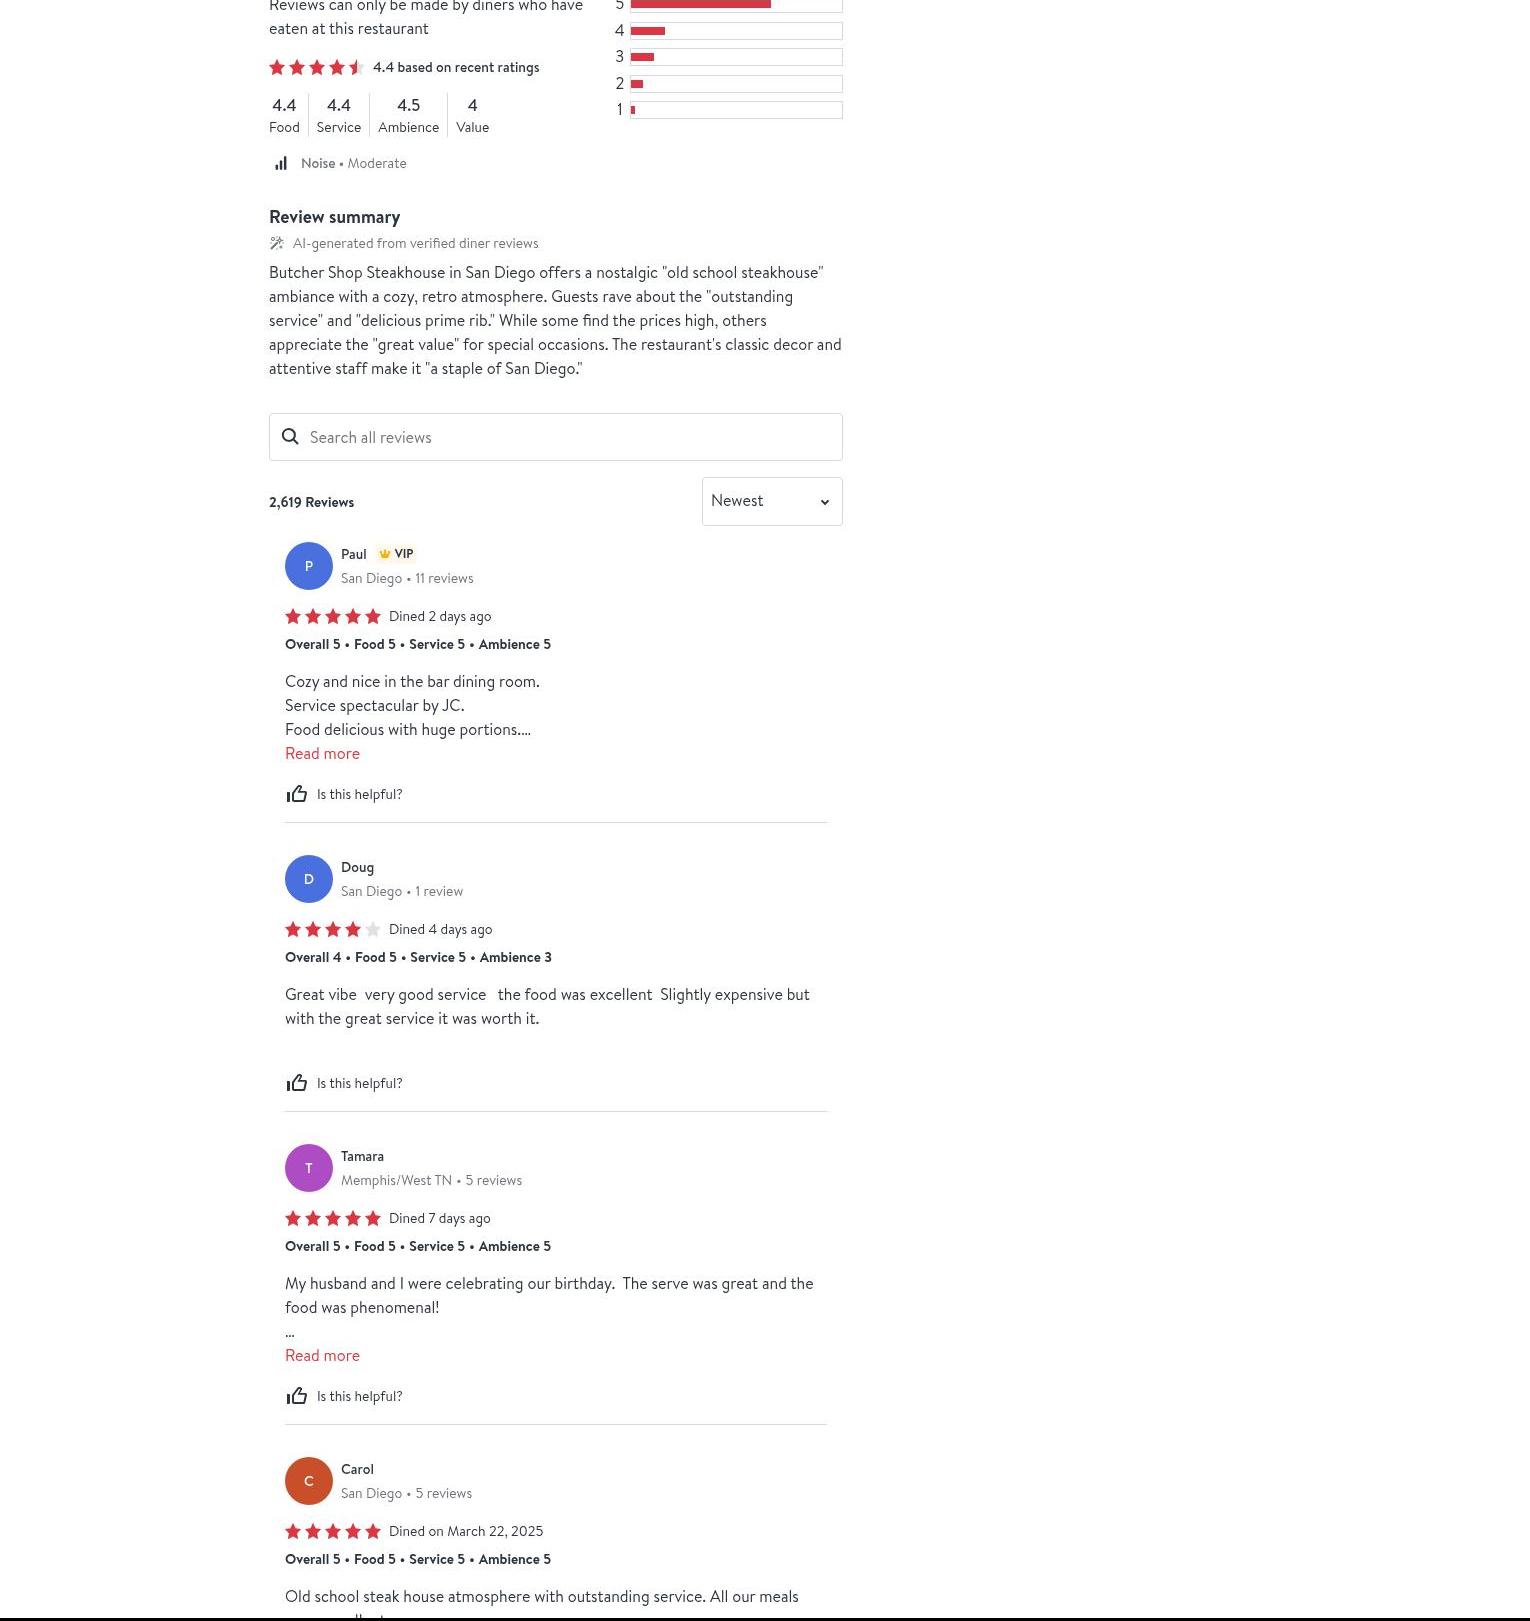The height and width of the screenshot is (1621, 1530).
Task: Click Doug's reviewer name
Action: pyautogui.click(x=357, y=867)
